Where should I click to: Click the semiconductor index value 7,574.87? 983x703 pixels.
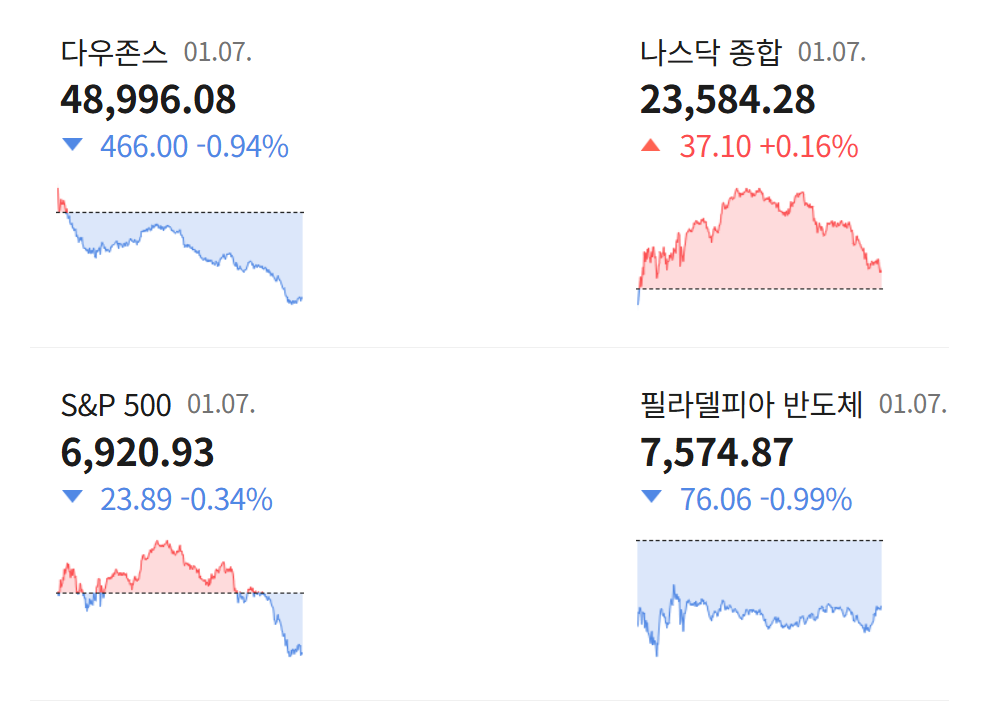tap(716, 452)
